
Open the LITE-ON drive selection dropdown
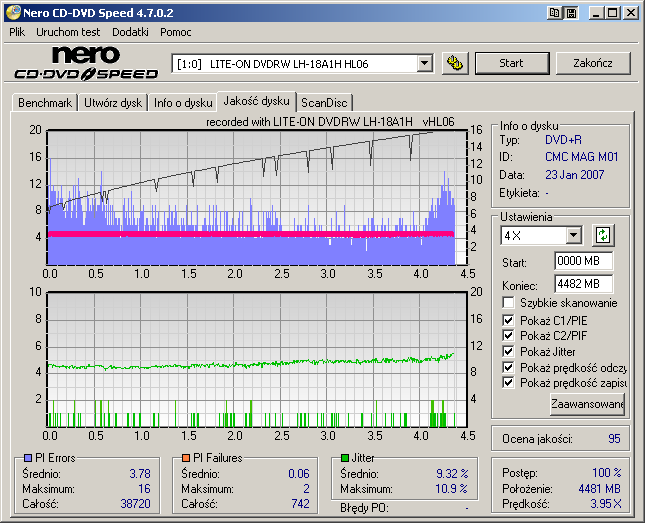(x=424, y=63)
